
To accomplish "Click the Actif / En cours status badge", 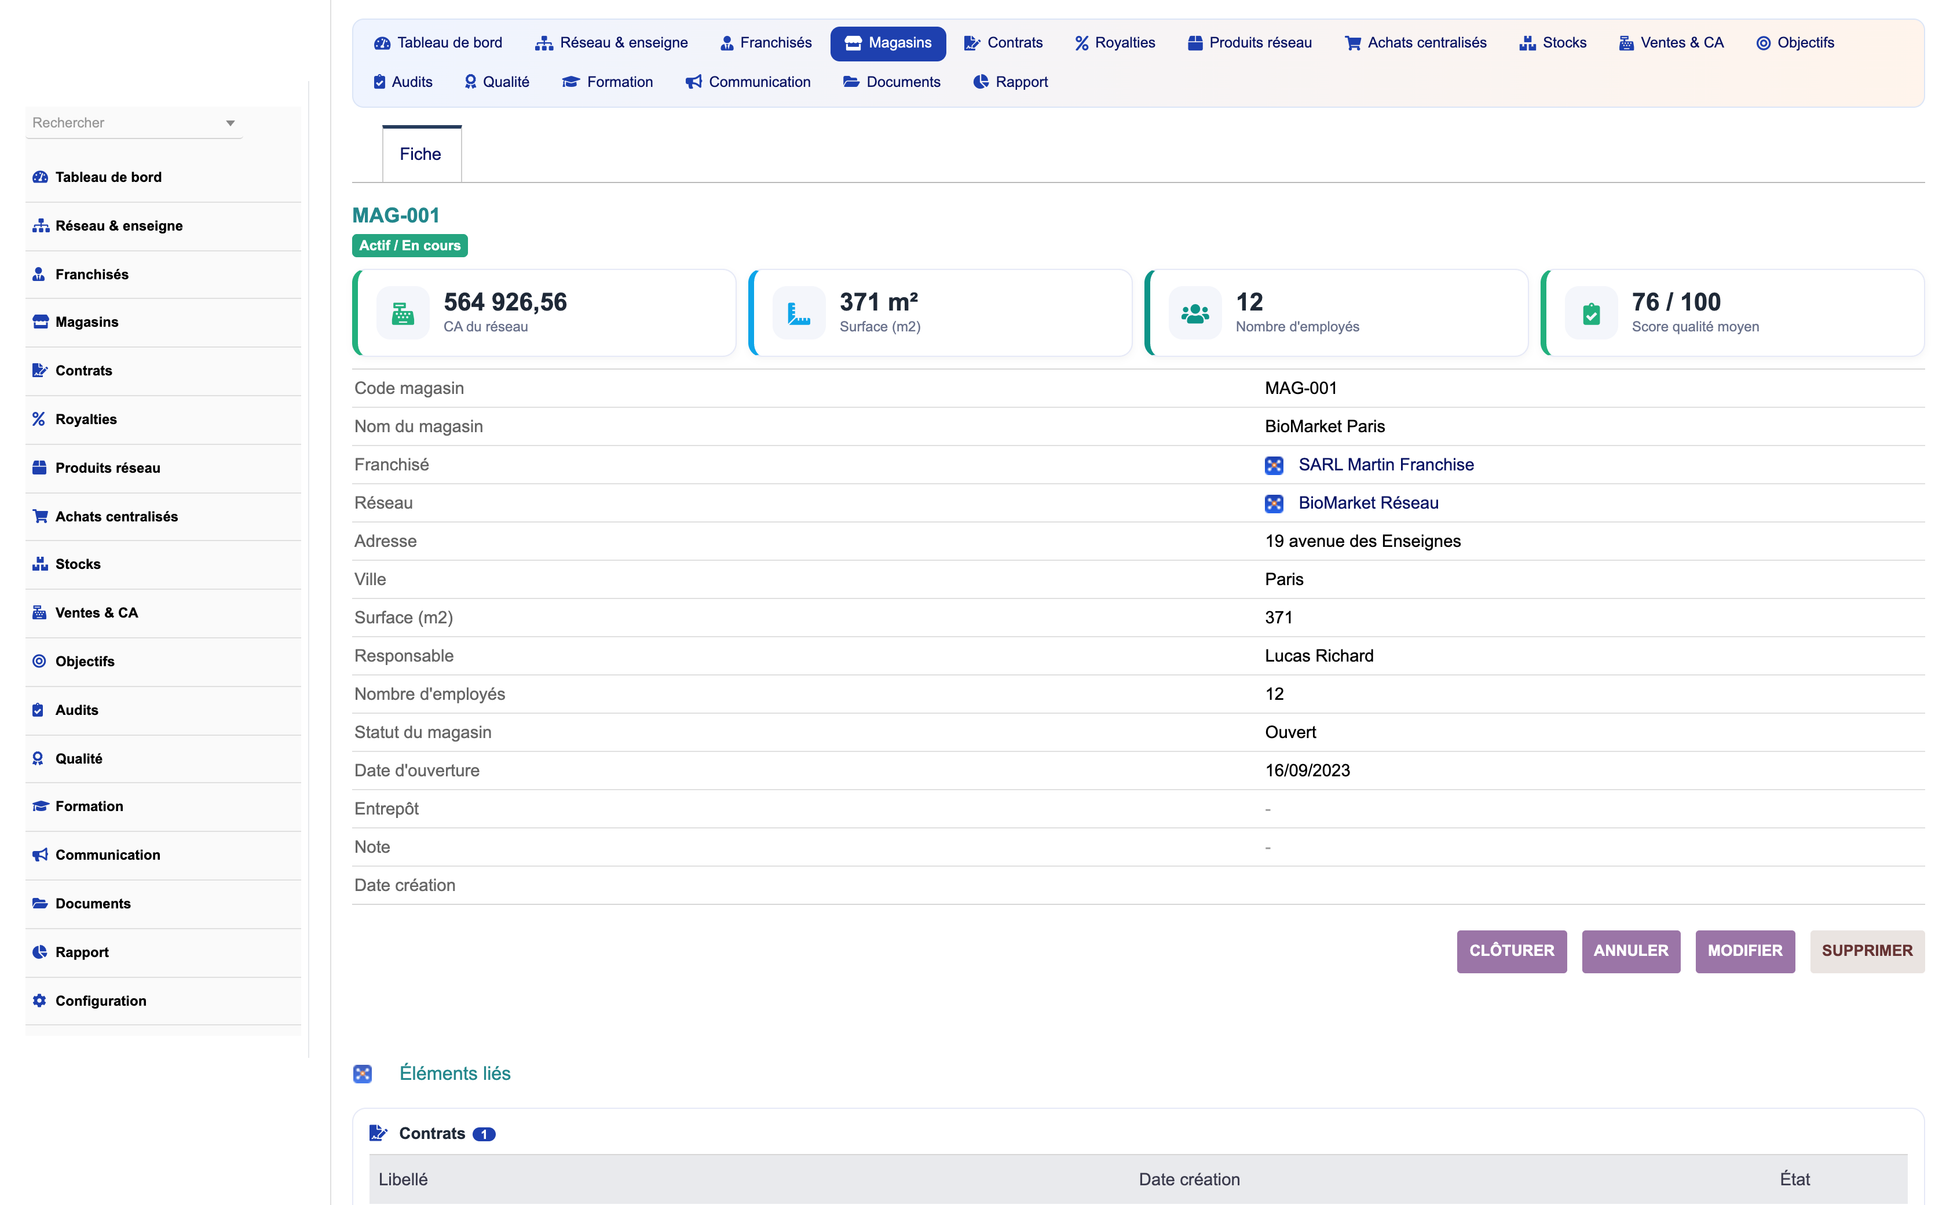I will (410, 246).
